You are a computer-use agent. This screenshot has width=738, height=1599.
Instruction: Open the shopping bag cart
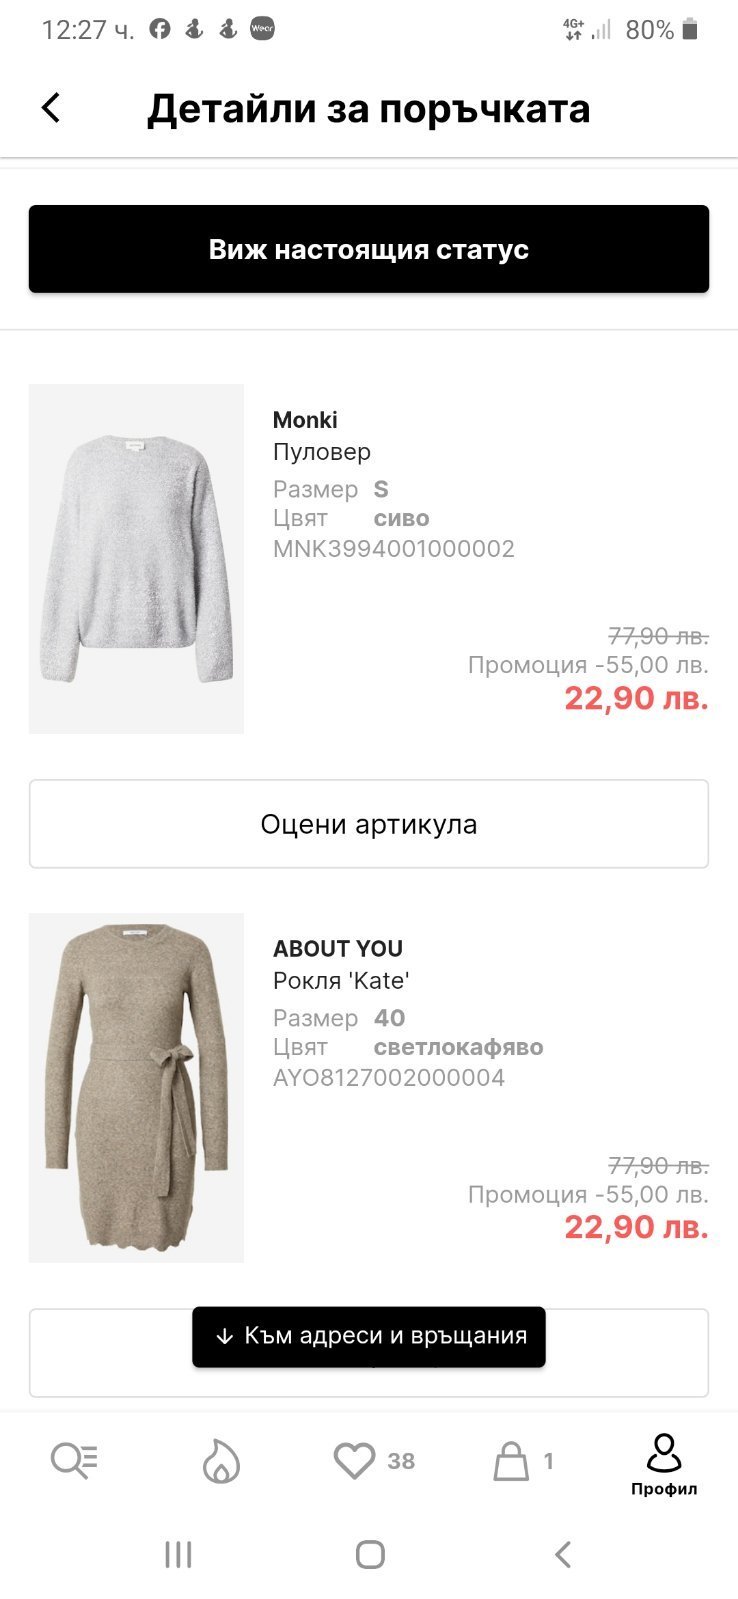point(511,1461)
